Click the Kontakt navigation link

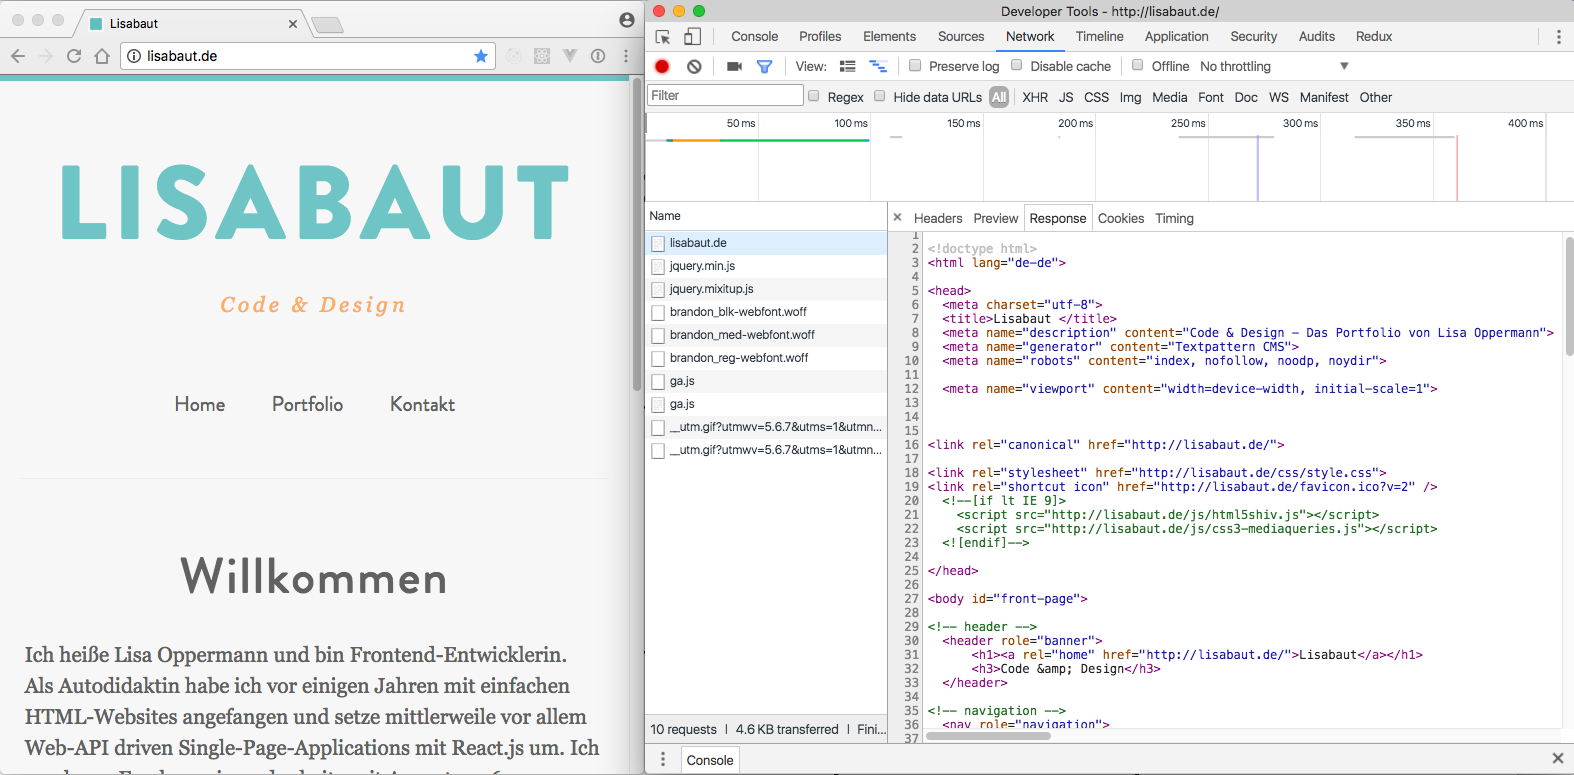[422, 404]
